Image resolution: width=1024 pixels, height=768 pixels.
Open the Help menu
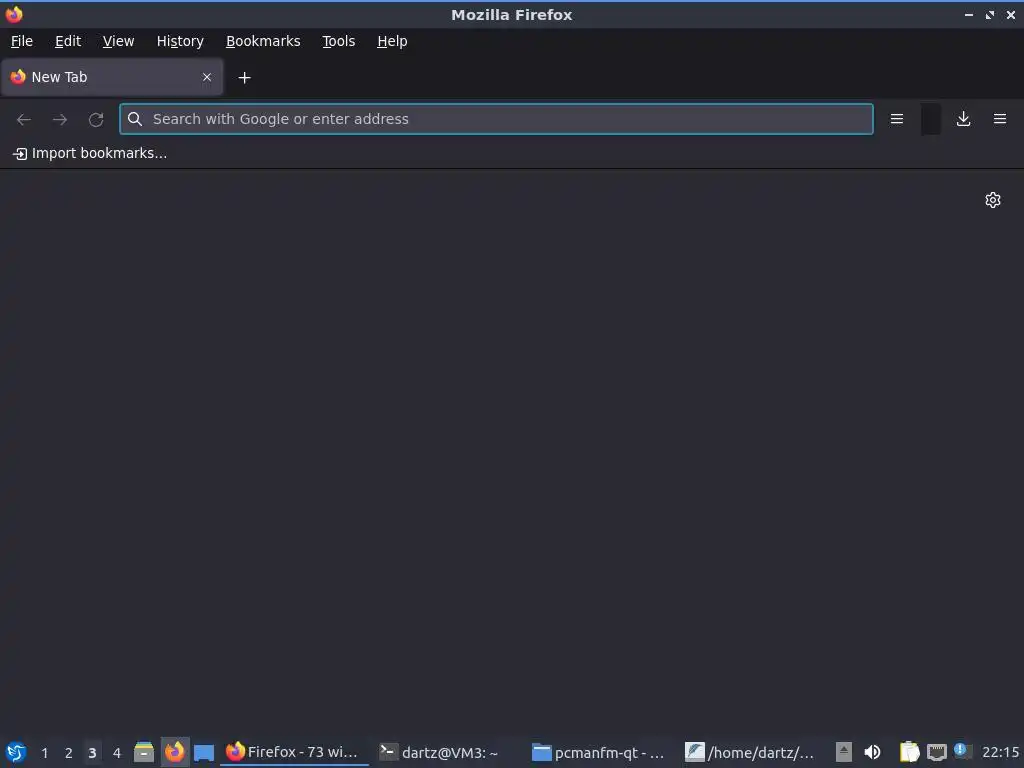click(x=392, y=41)
